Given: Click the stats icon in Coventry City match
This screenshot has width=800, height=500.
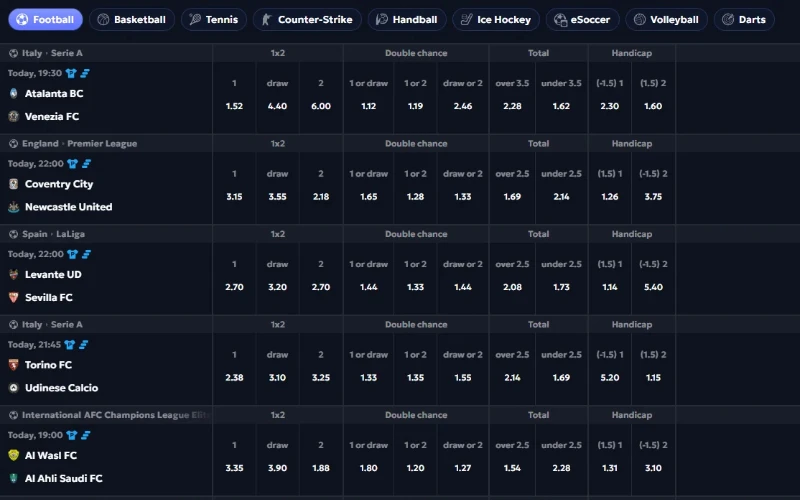Looking at the screenshot, I should [86, 164].
